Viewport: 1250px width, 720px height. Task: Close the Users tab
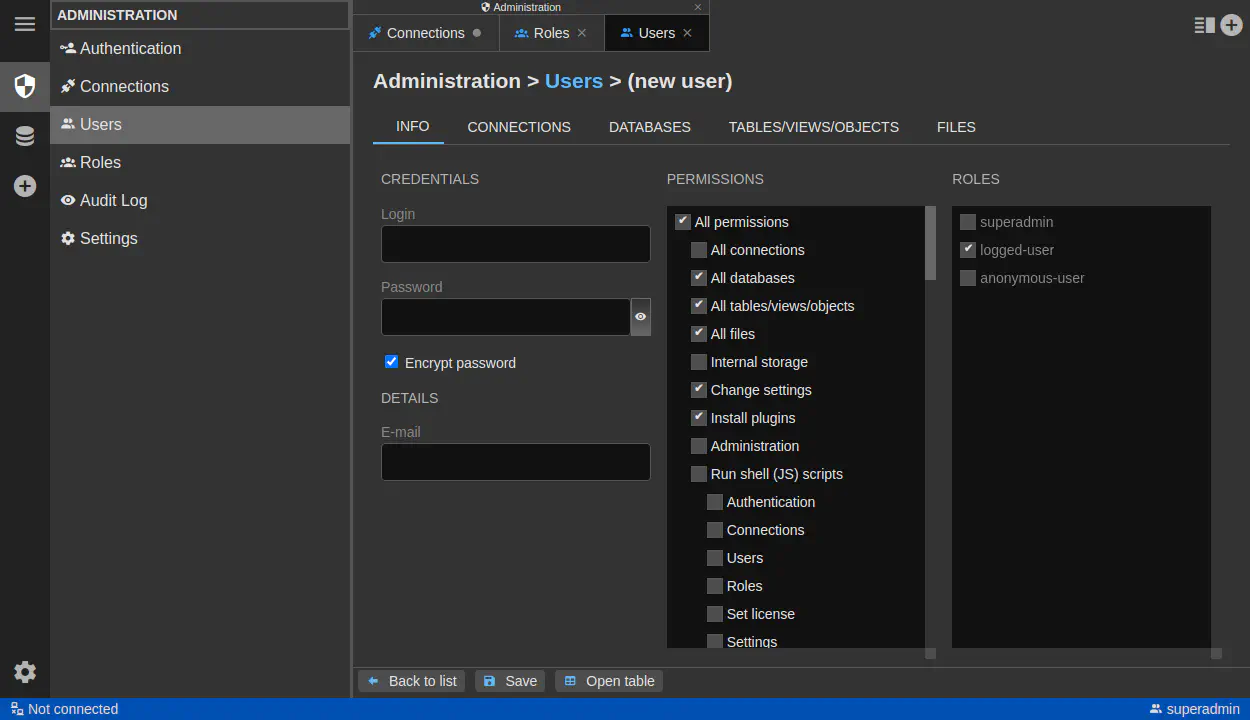click(x=687, y=33)
